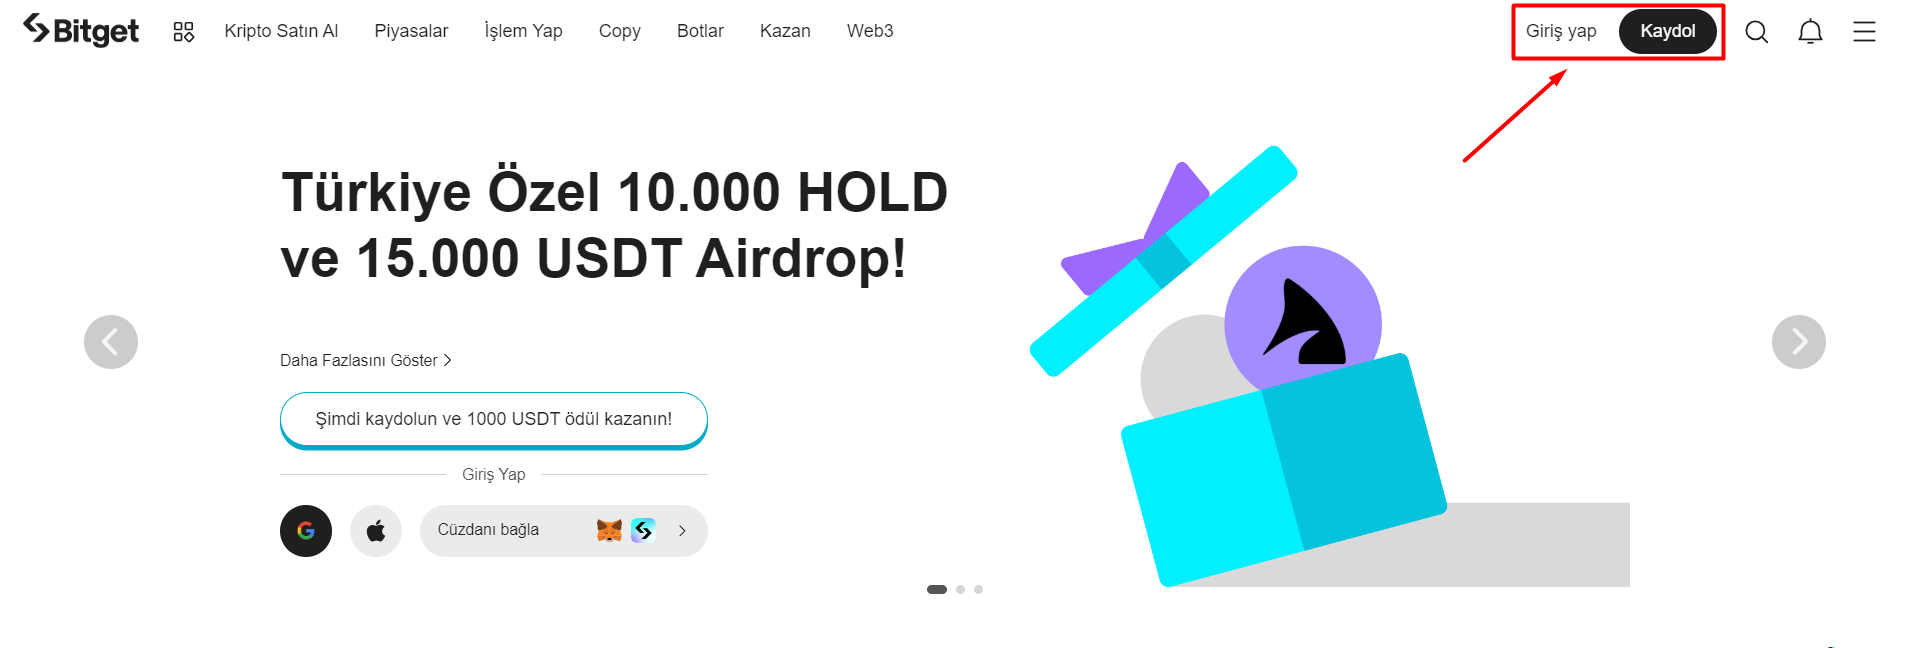Open Daha Fazlasını Göster link
1909x648 pixels.
click(365, 360)
